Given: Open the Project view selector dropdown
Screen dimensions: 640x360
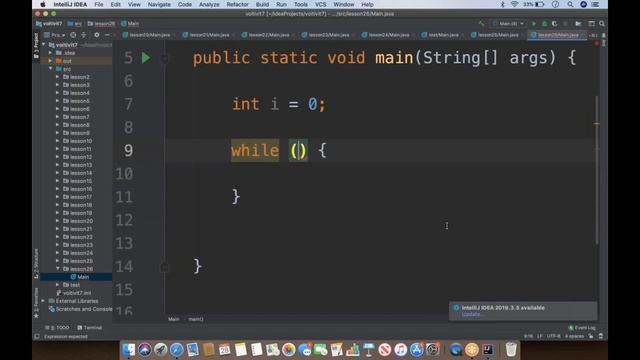Looking at the screenshot, I should 55,35.
